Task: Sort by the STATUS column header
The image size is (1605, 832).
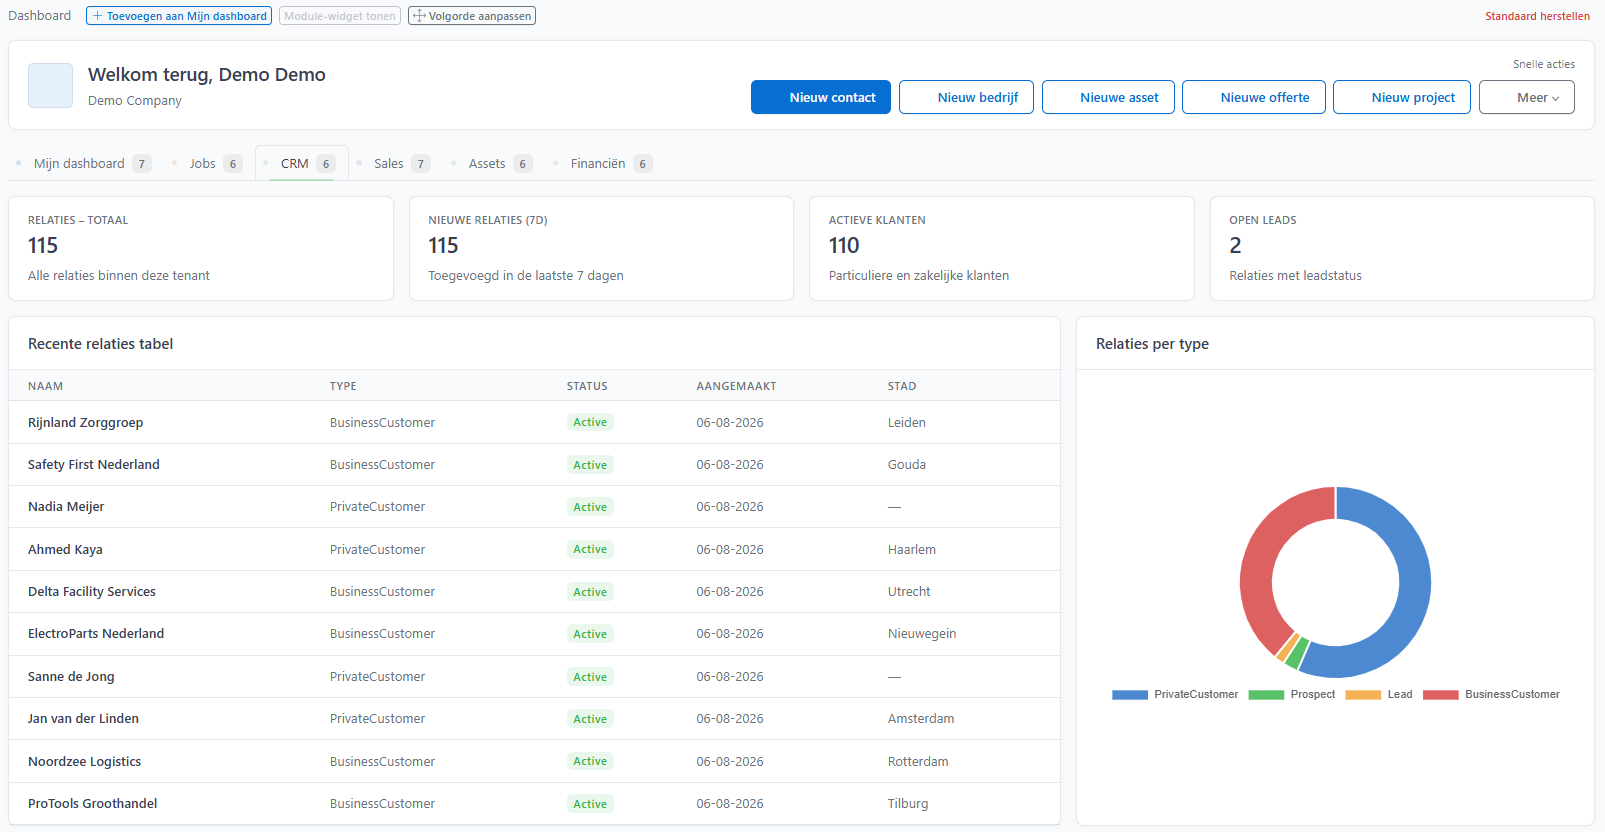Action: pyautogui.click(x=587, y=386)
